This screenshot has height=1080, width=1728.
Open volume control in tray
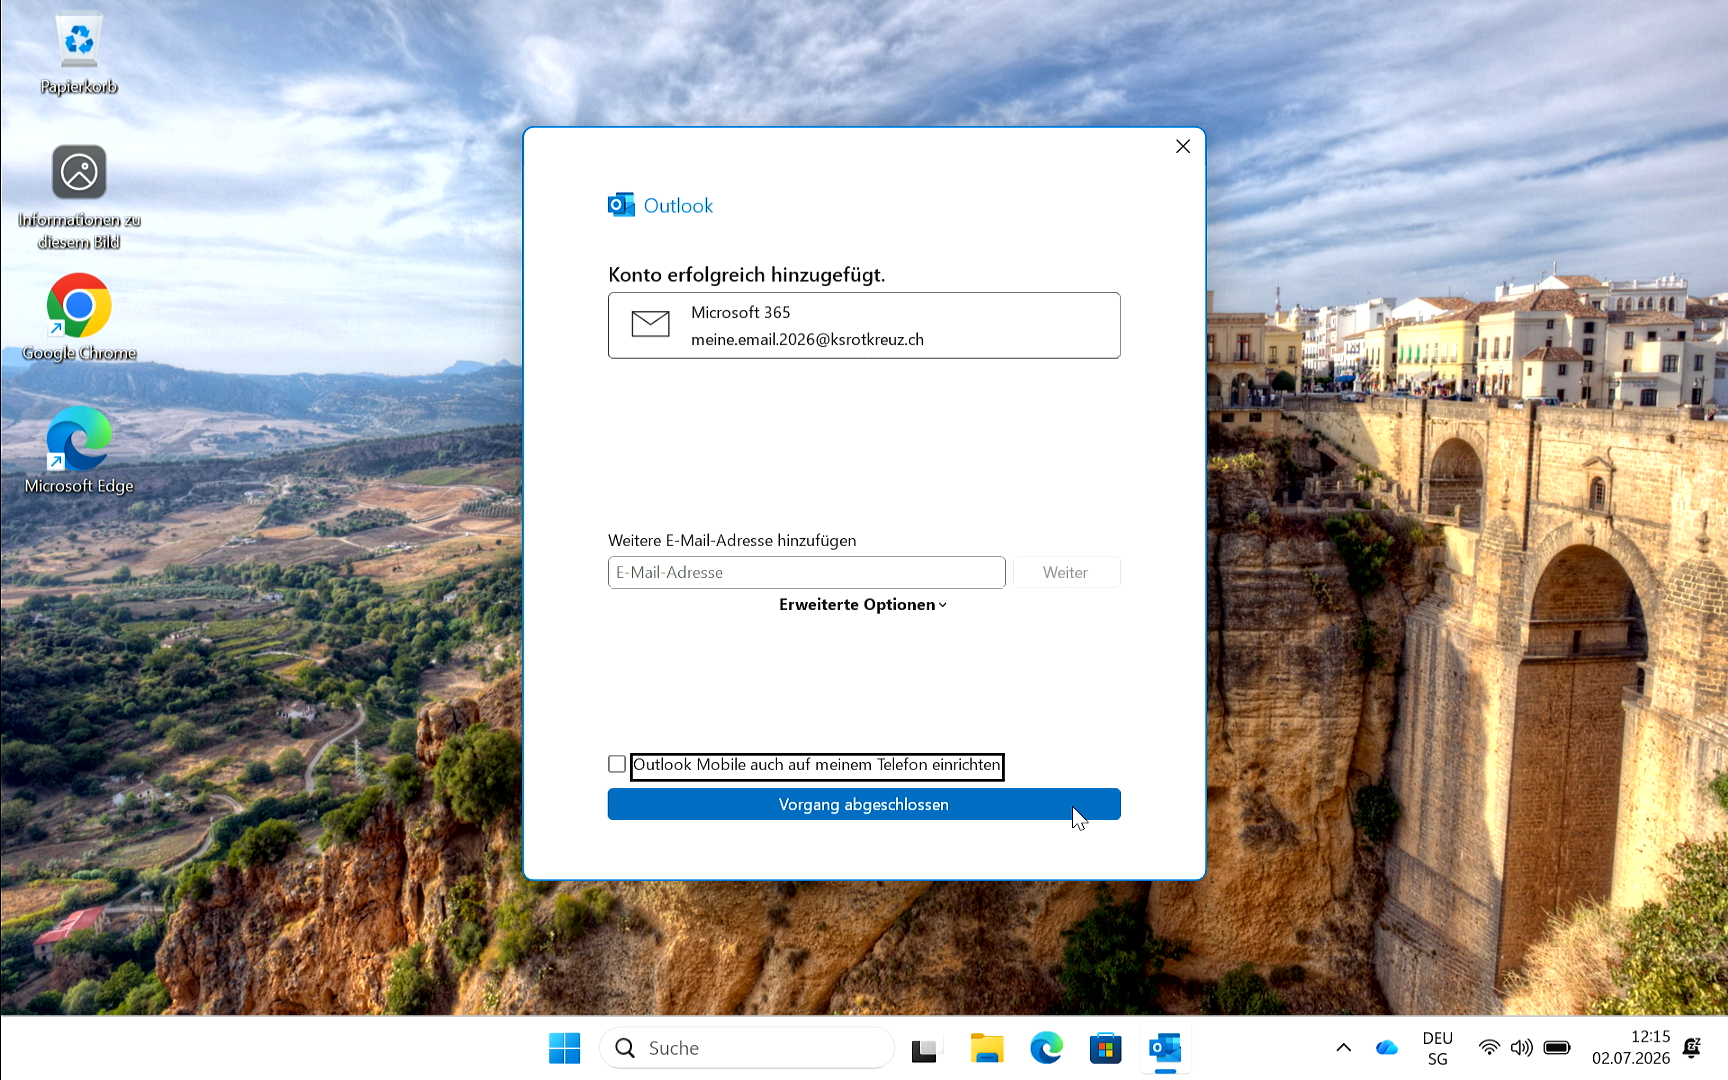point(1522,1048)
